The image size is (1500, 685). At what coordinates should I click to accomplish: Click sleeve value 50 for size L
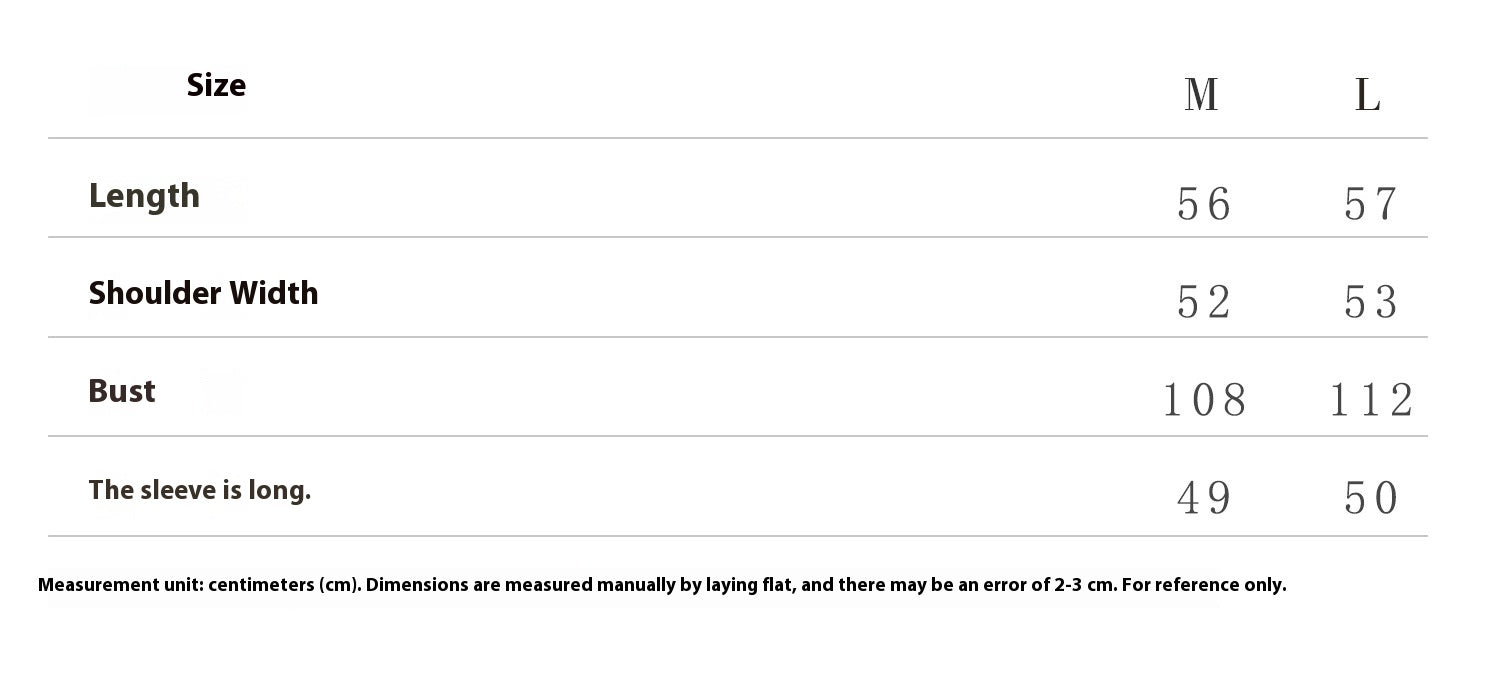[x=1369, y=498]
